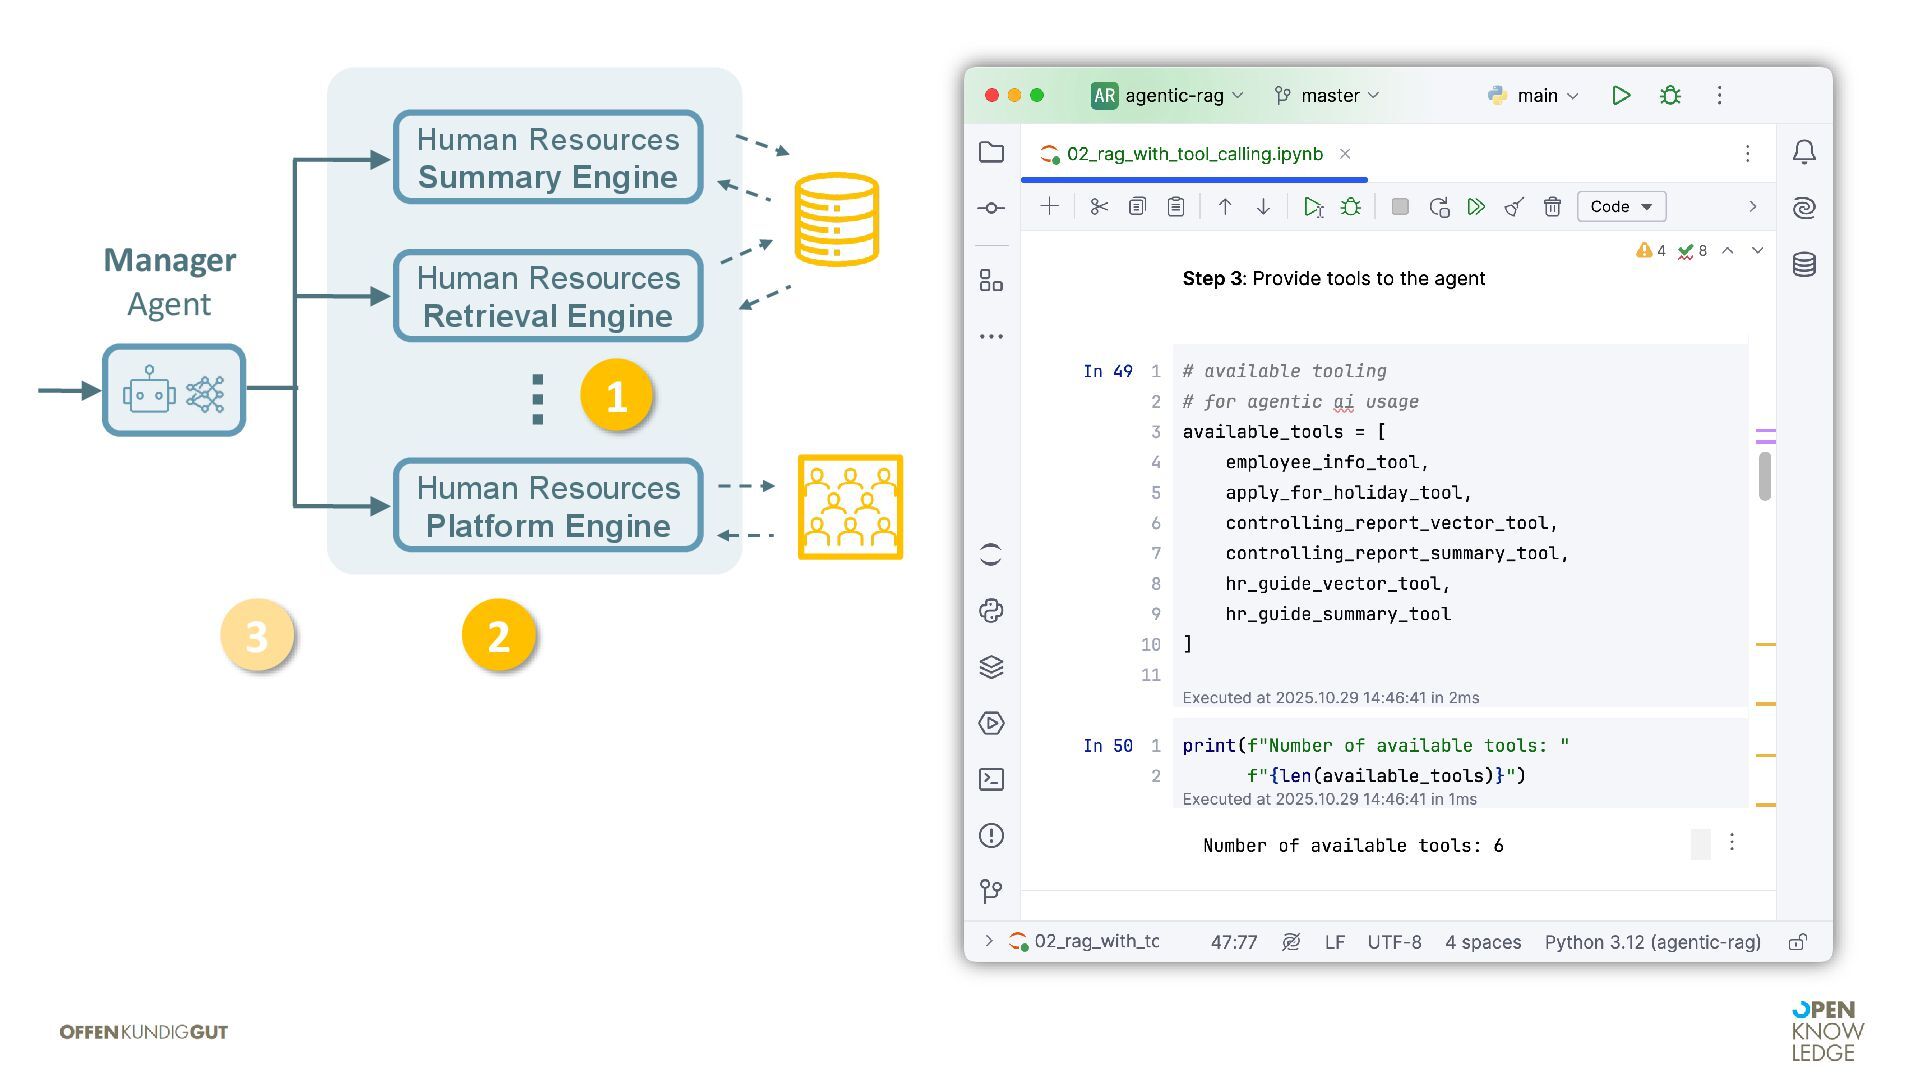Click the Run All cells icon
The image size is (1920, 1080).
[1476, 207]
